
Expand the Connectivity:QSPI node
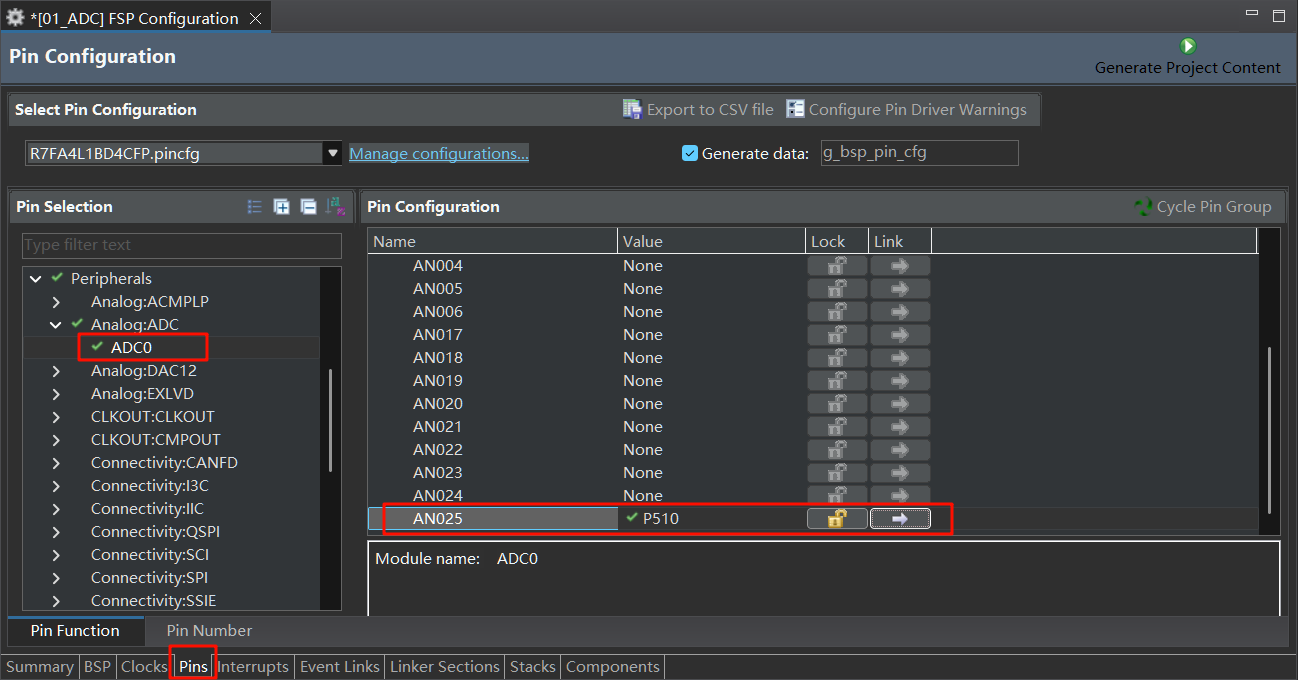[x=56, y=532]
